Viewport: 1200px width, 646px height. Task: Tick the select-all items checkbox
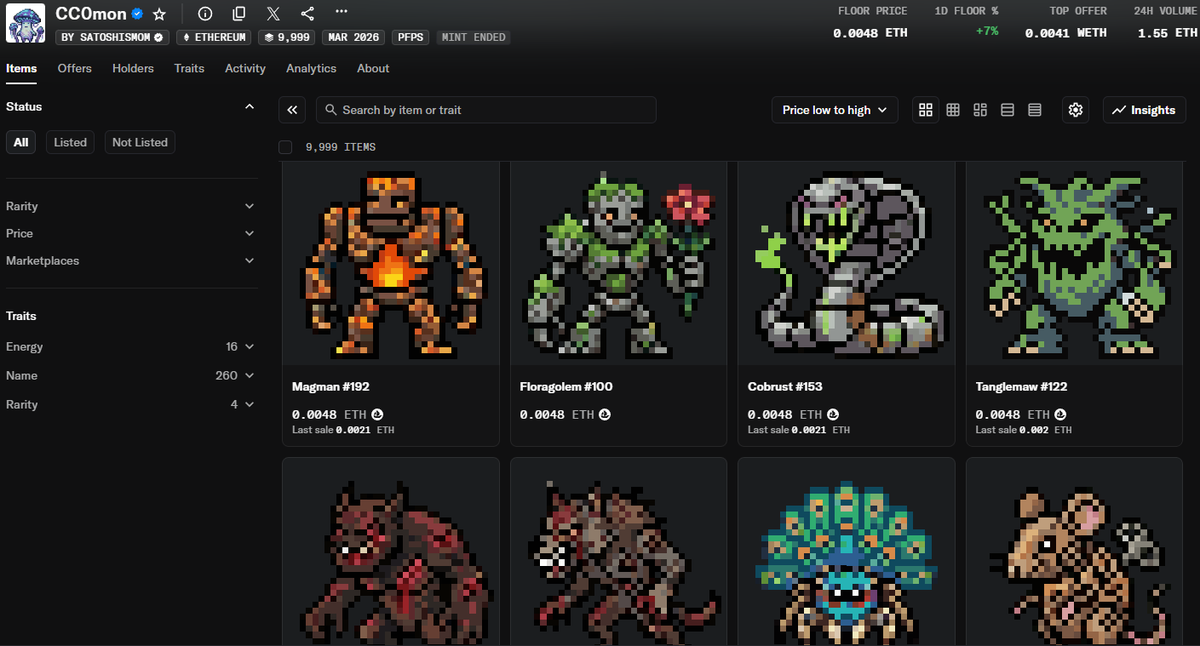285,147
